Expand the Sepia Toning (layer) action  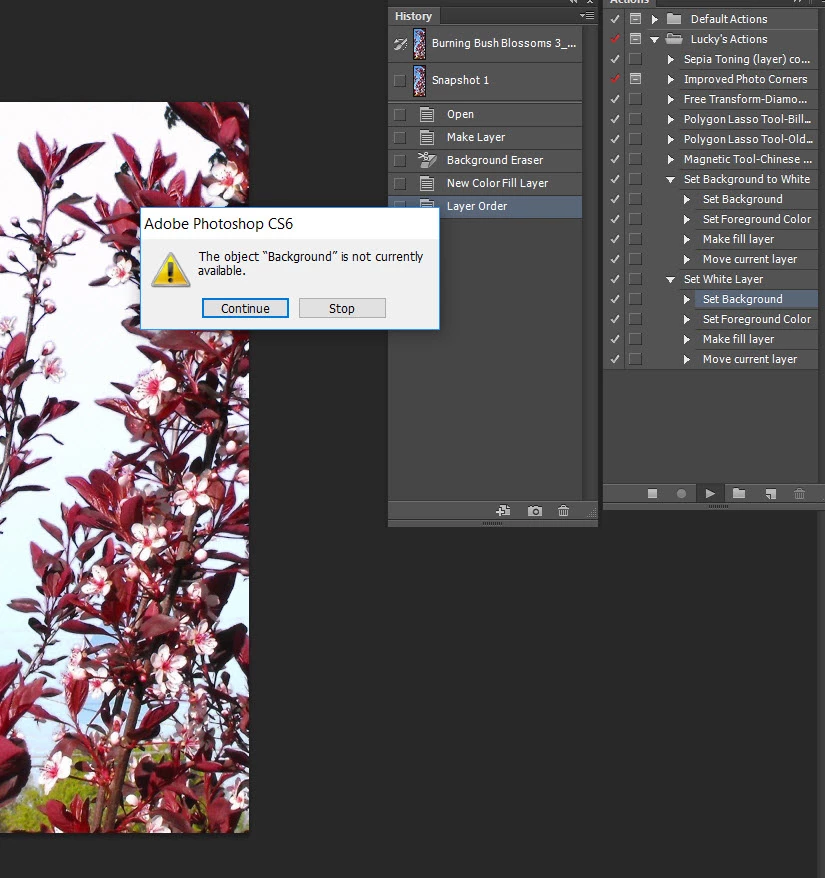pos(670,59)
